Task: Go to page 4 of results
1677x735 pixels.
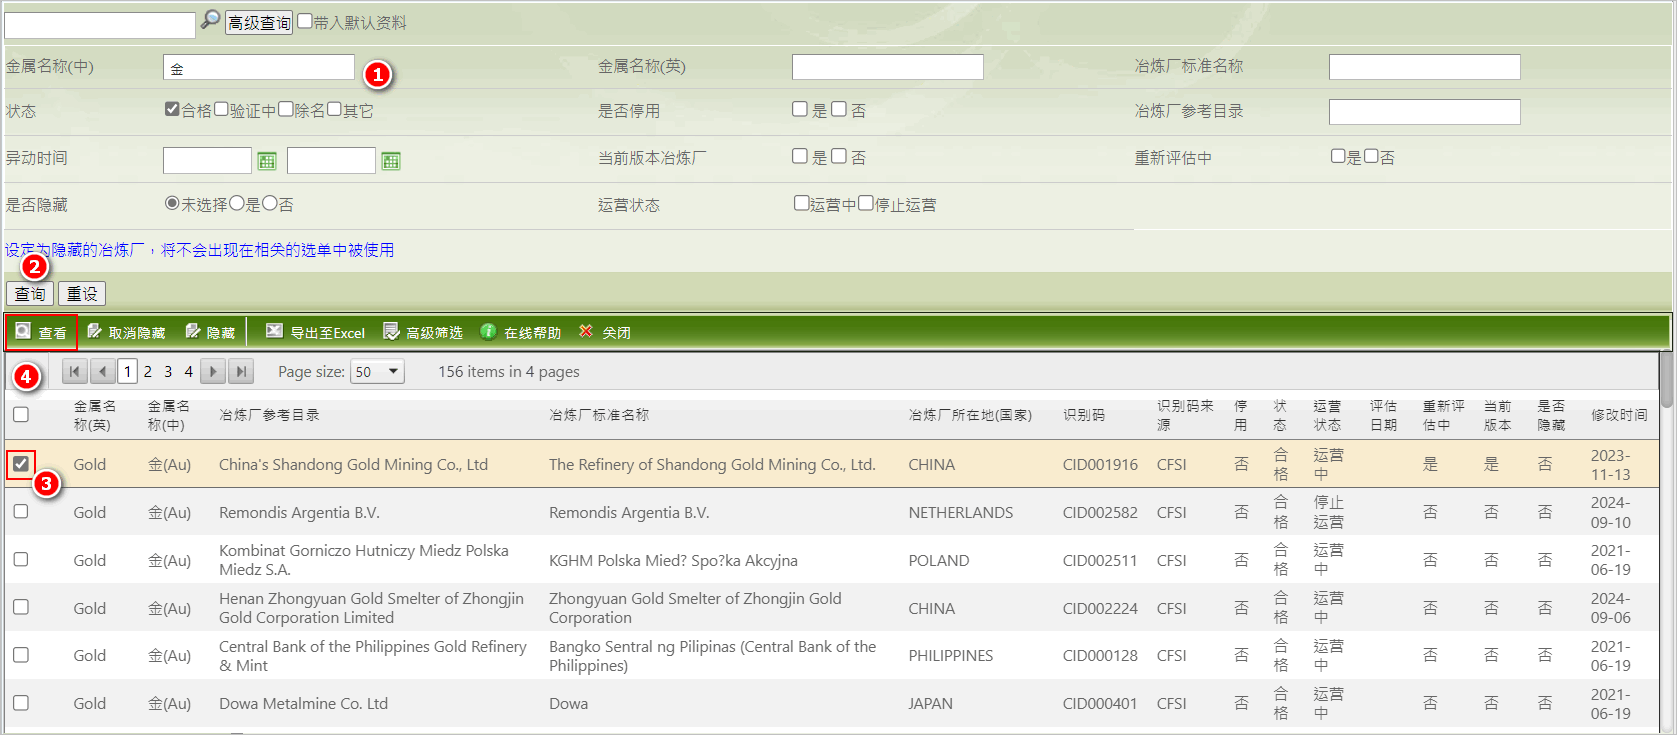Action: point(188,372)
